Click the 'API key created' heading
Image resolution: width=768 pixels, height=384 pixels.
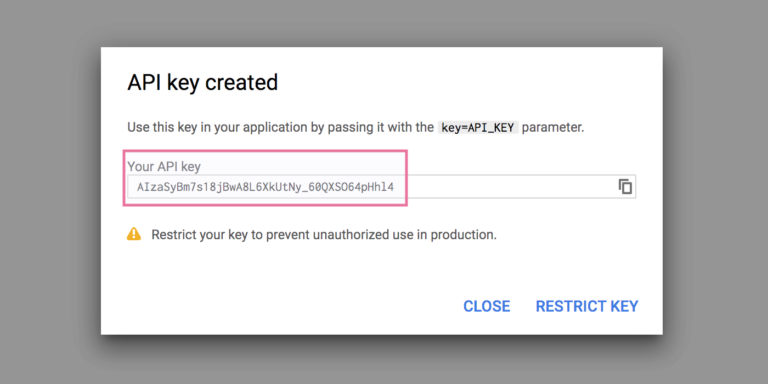[202, 82]
